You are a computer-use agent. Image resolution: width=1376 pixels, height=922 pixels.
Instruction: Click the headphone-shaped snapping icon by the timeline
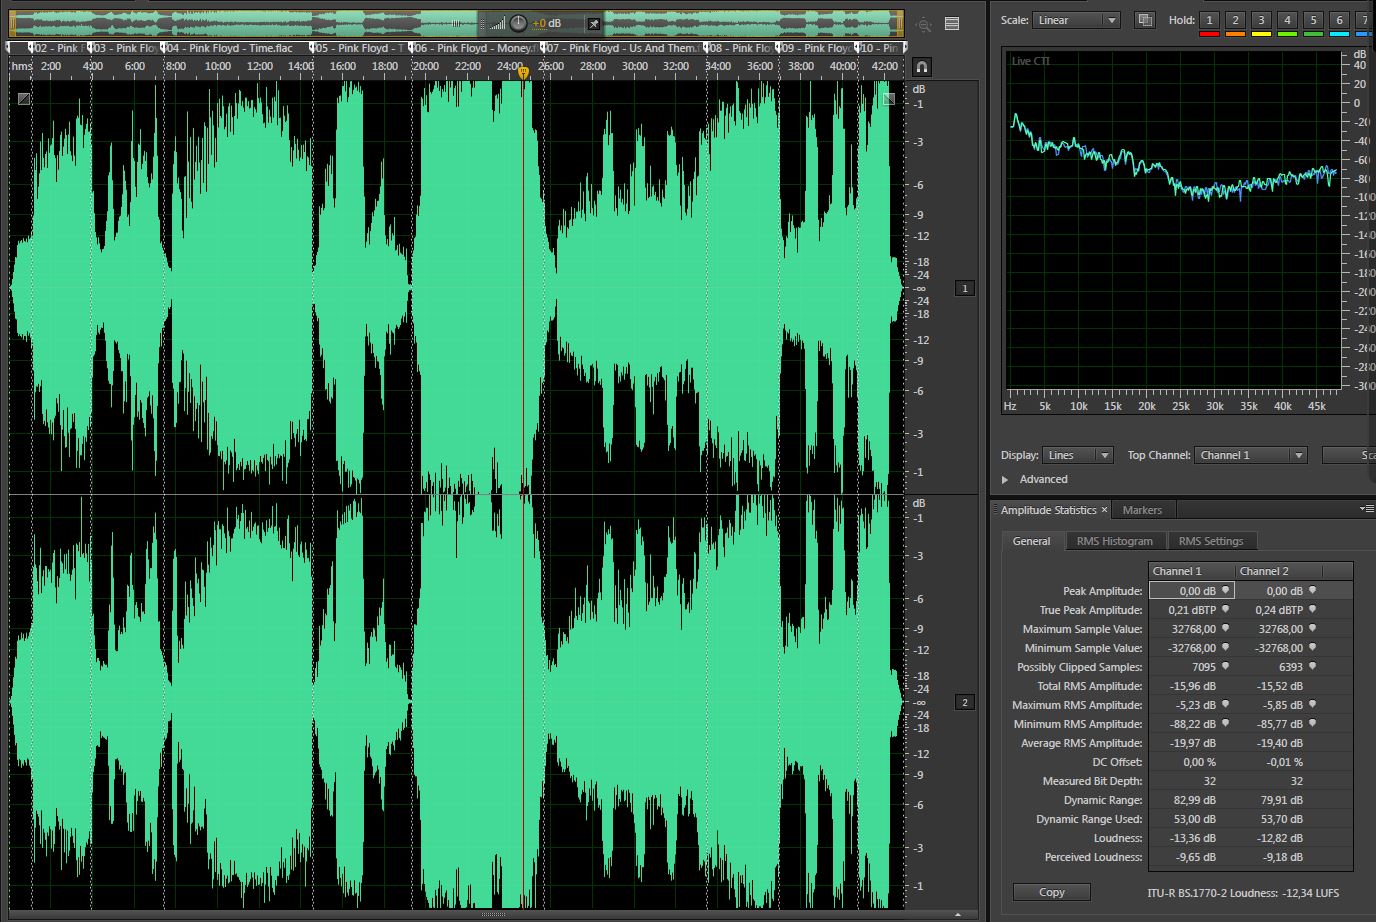pyautogui.click(x=922, y=67)
